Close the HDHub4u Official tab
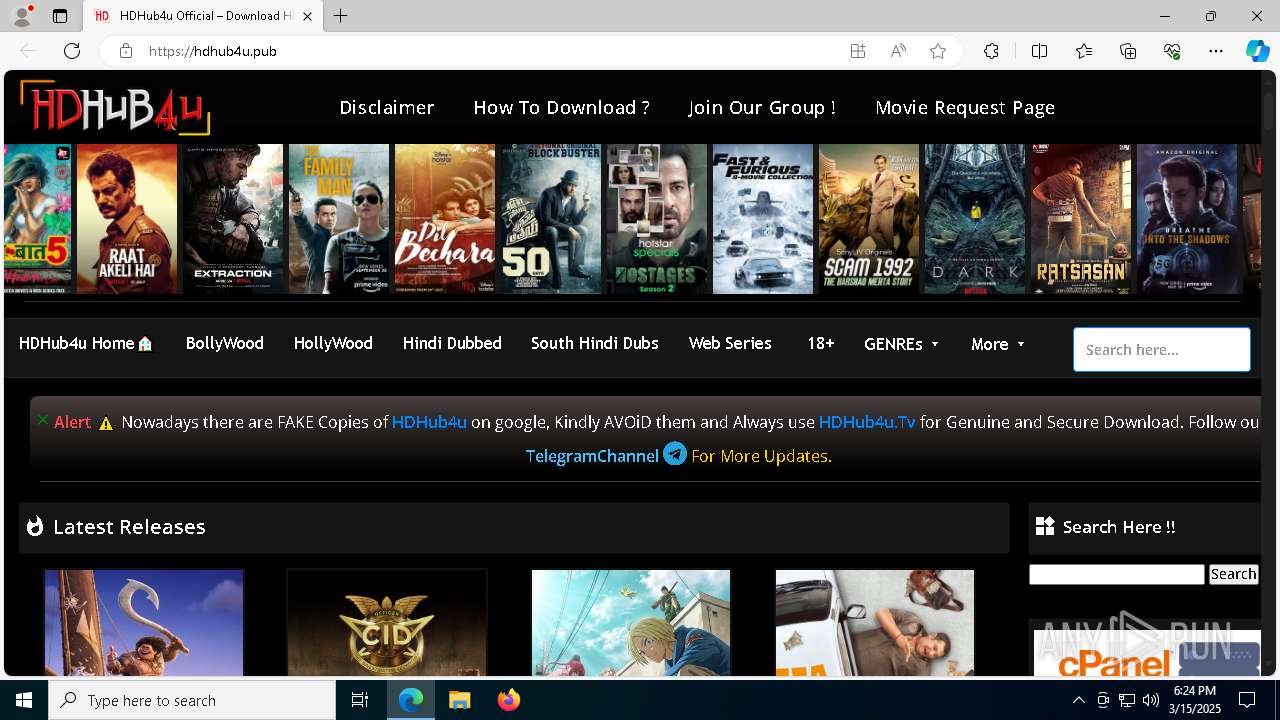This screenshot has height=720, width=1280. tap(308, 16)
